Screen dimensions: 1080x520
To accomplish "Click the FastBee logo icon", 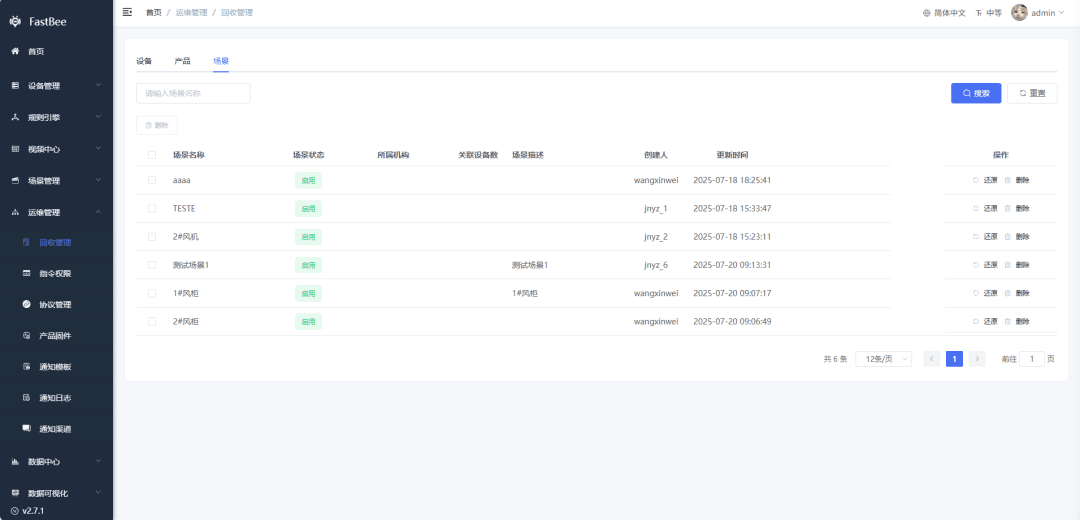I will click(16, 21).
